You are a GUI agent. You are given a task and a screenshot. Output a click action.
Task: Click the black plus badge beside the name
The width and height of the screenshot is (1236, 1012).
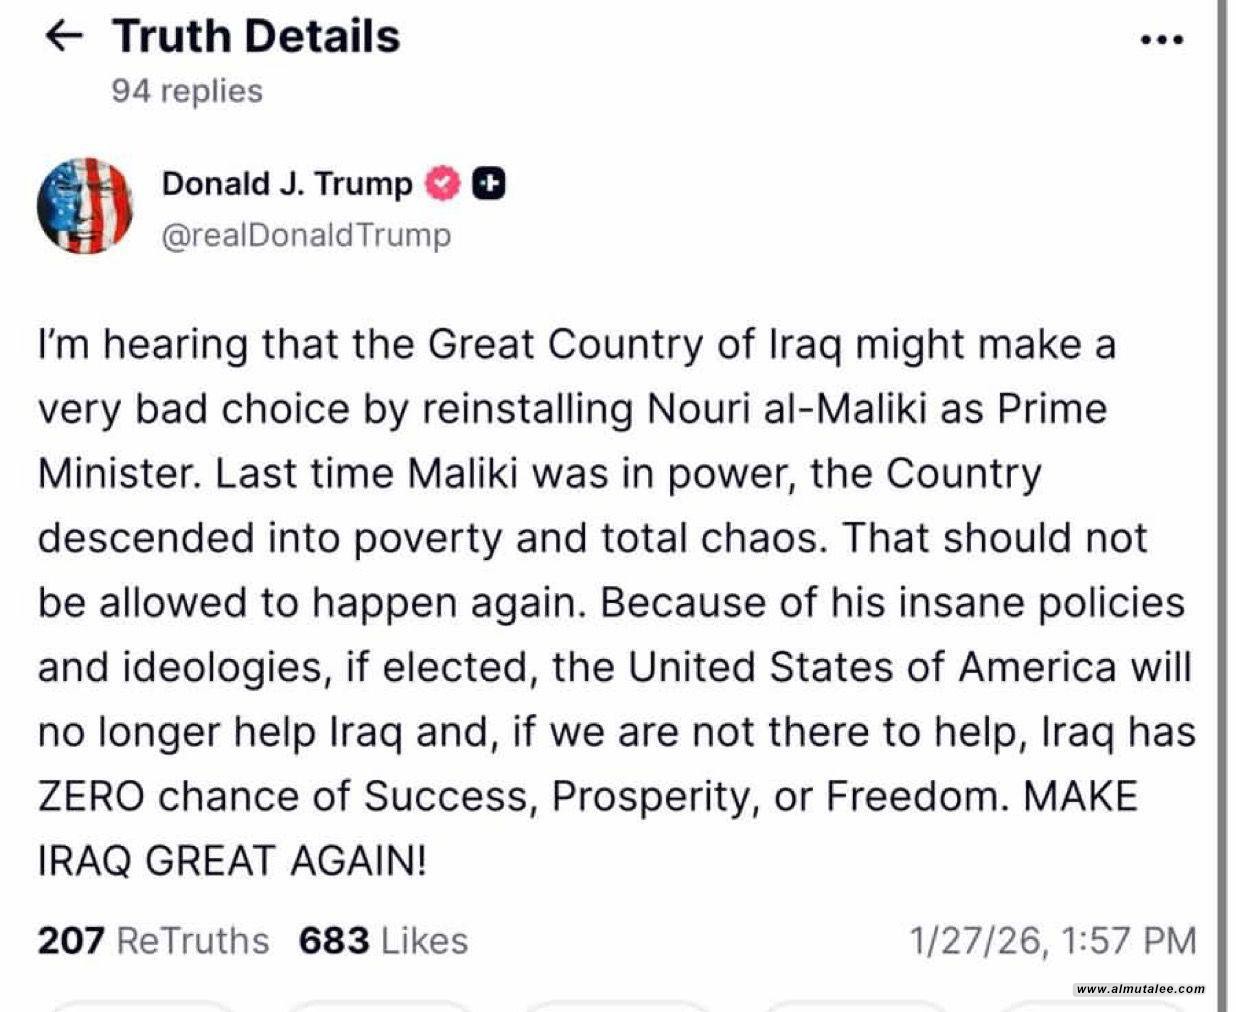pos(488,184)
